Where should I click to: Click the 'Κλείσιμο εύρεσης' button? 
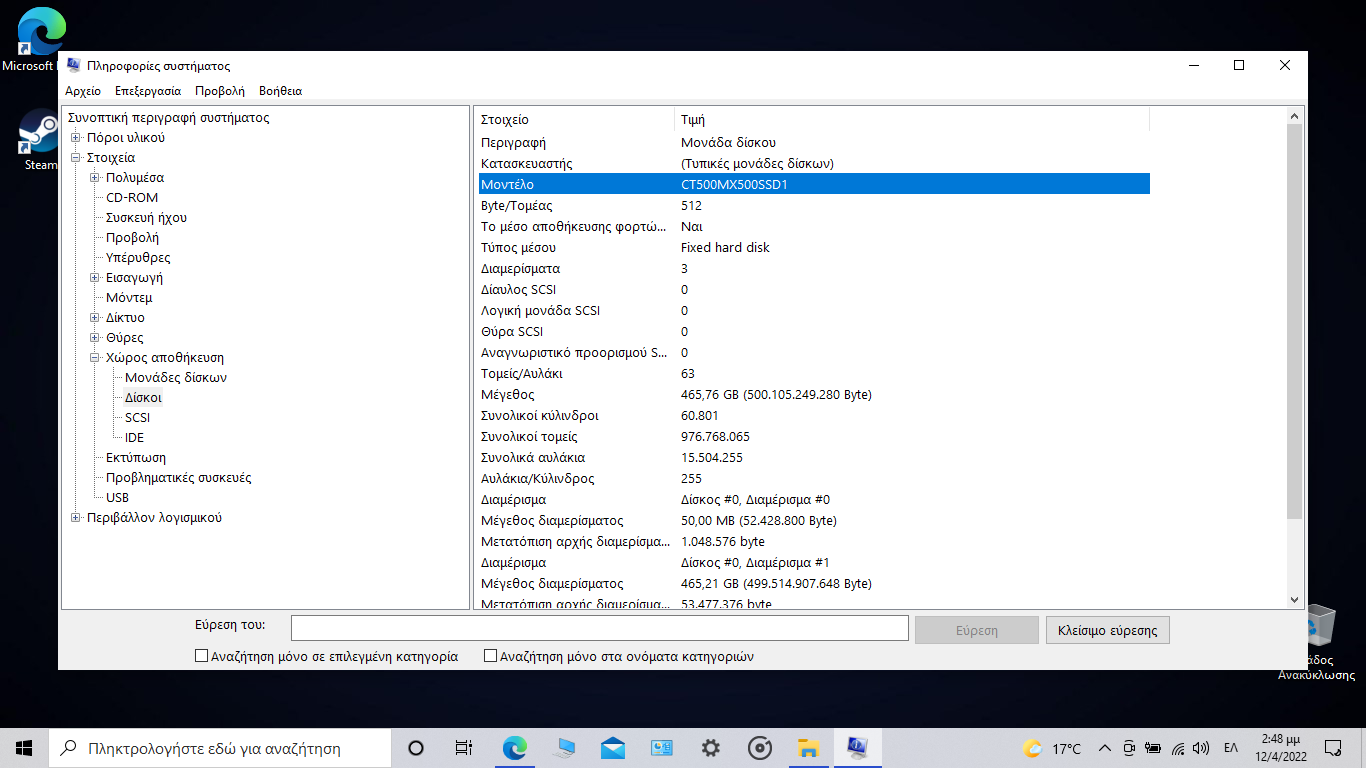1107,630
